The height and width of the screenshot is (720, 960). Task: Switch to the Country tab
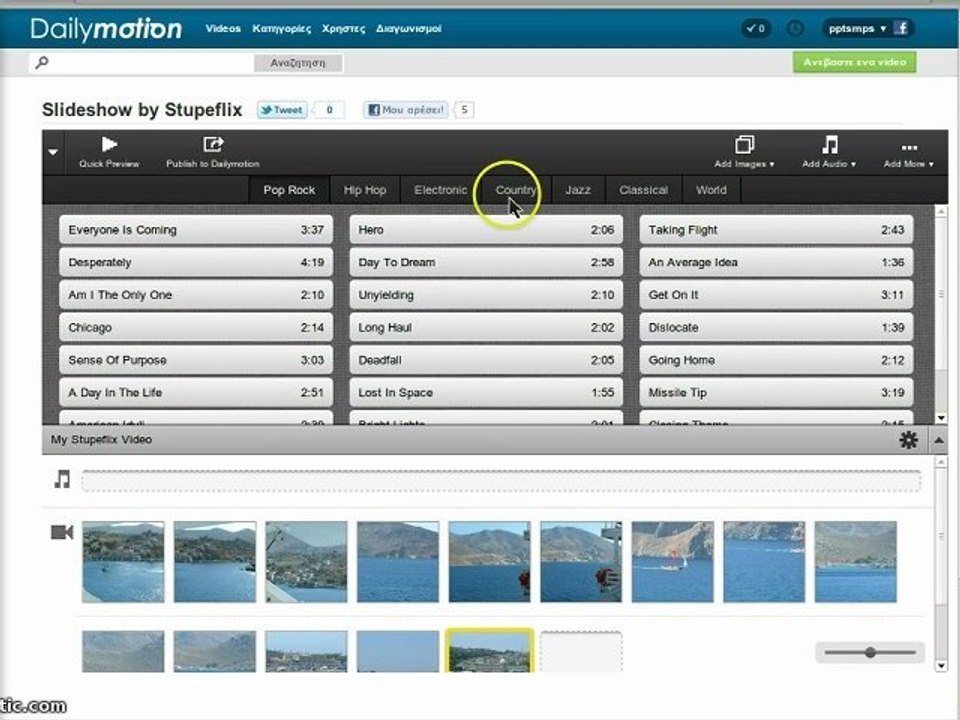coord(516,190)
